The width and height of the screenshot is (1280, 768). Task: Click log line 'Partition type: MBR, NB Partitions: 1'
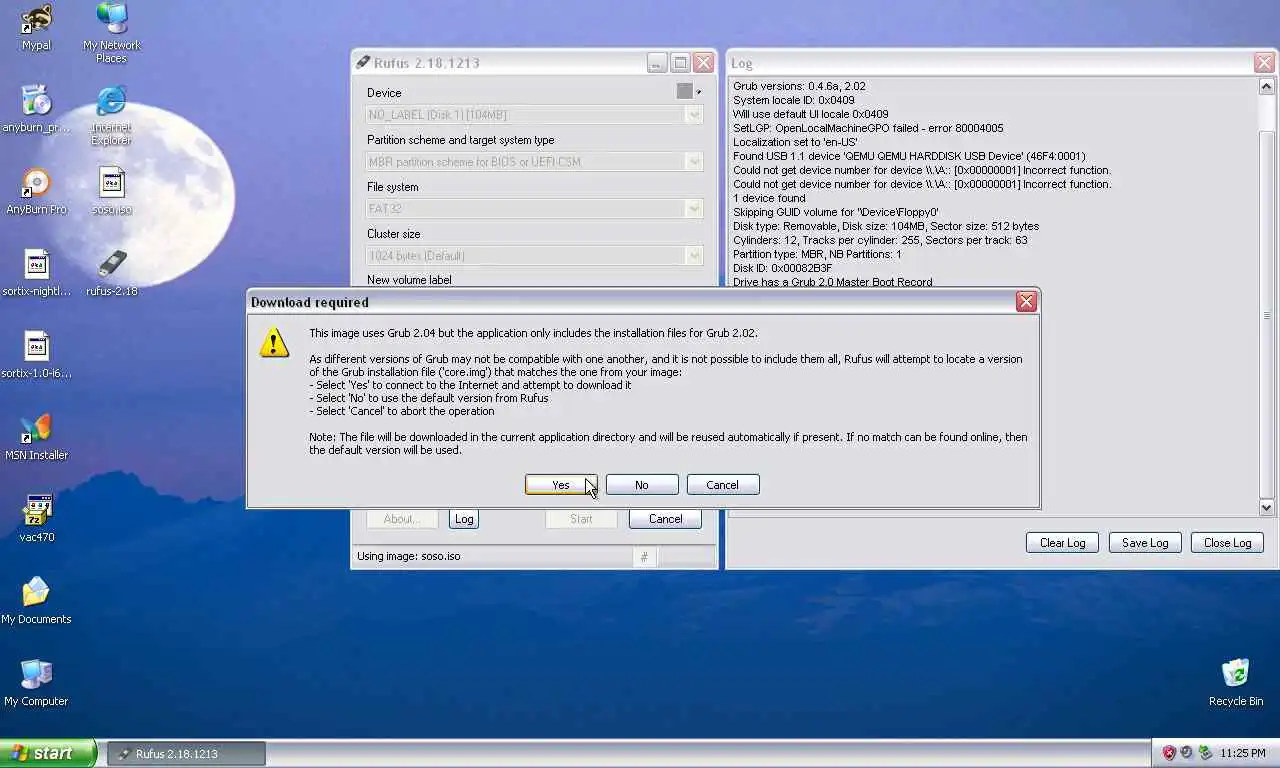(817, 254)
